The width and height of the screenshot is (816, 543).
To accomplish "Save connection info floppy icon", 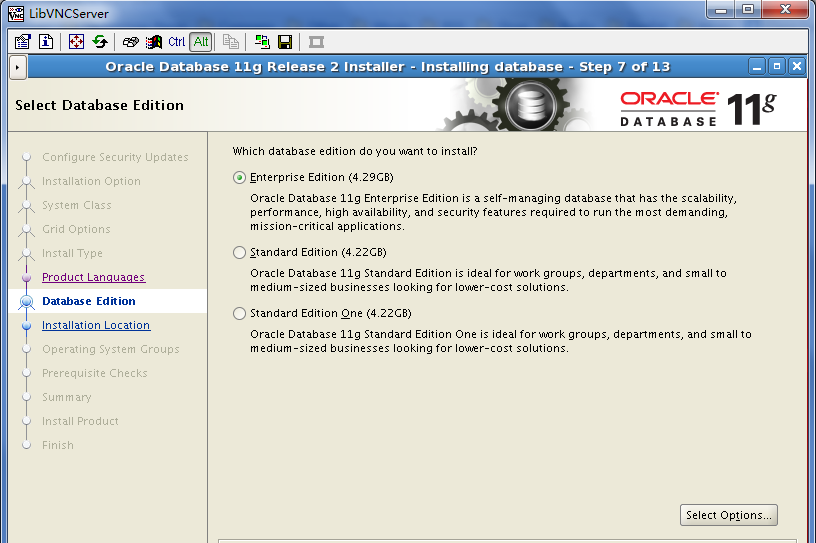I will [x=285, y=42].
